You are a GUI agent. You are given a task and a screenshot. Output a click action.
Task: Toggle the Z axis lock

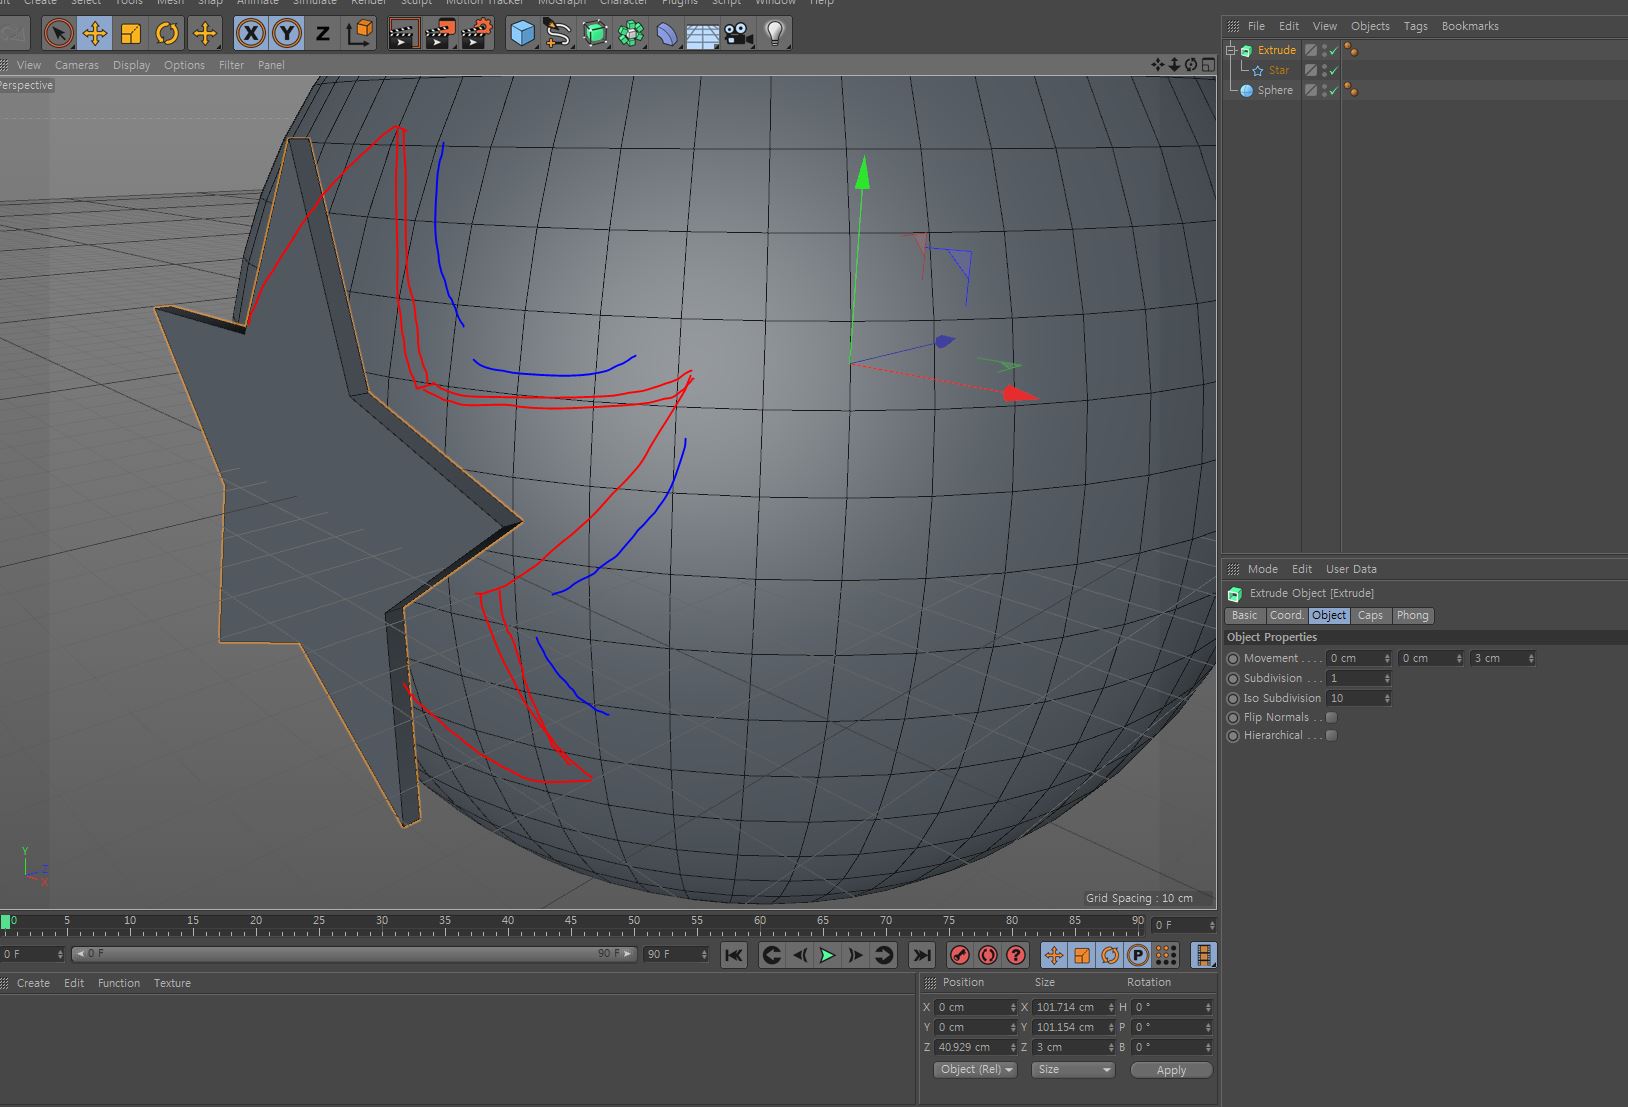(x=322, y=34)
